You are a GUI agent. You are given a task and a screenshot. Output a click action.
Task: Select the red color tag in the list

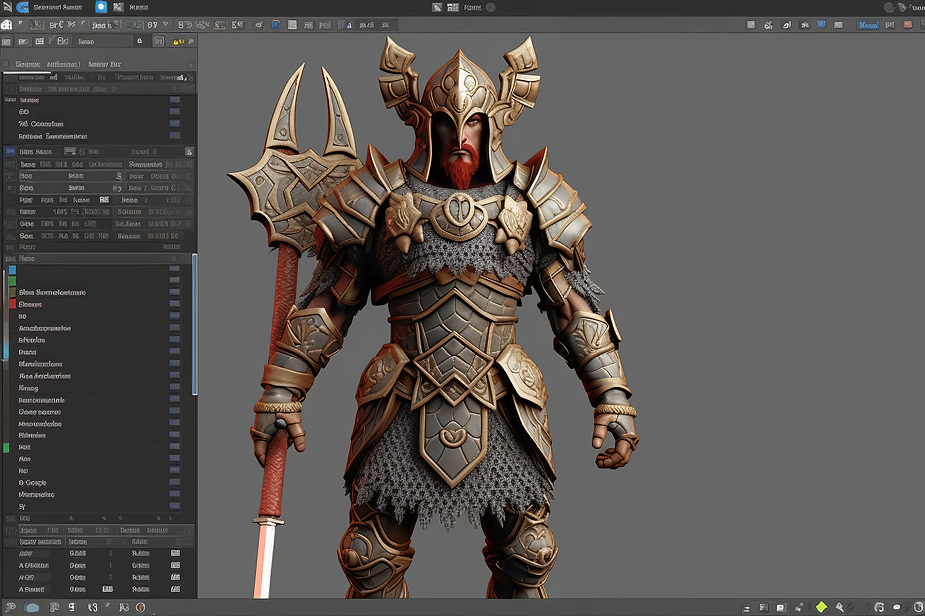click(x=12, y=304)
